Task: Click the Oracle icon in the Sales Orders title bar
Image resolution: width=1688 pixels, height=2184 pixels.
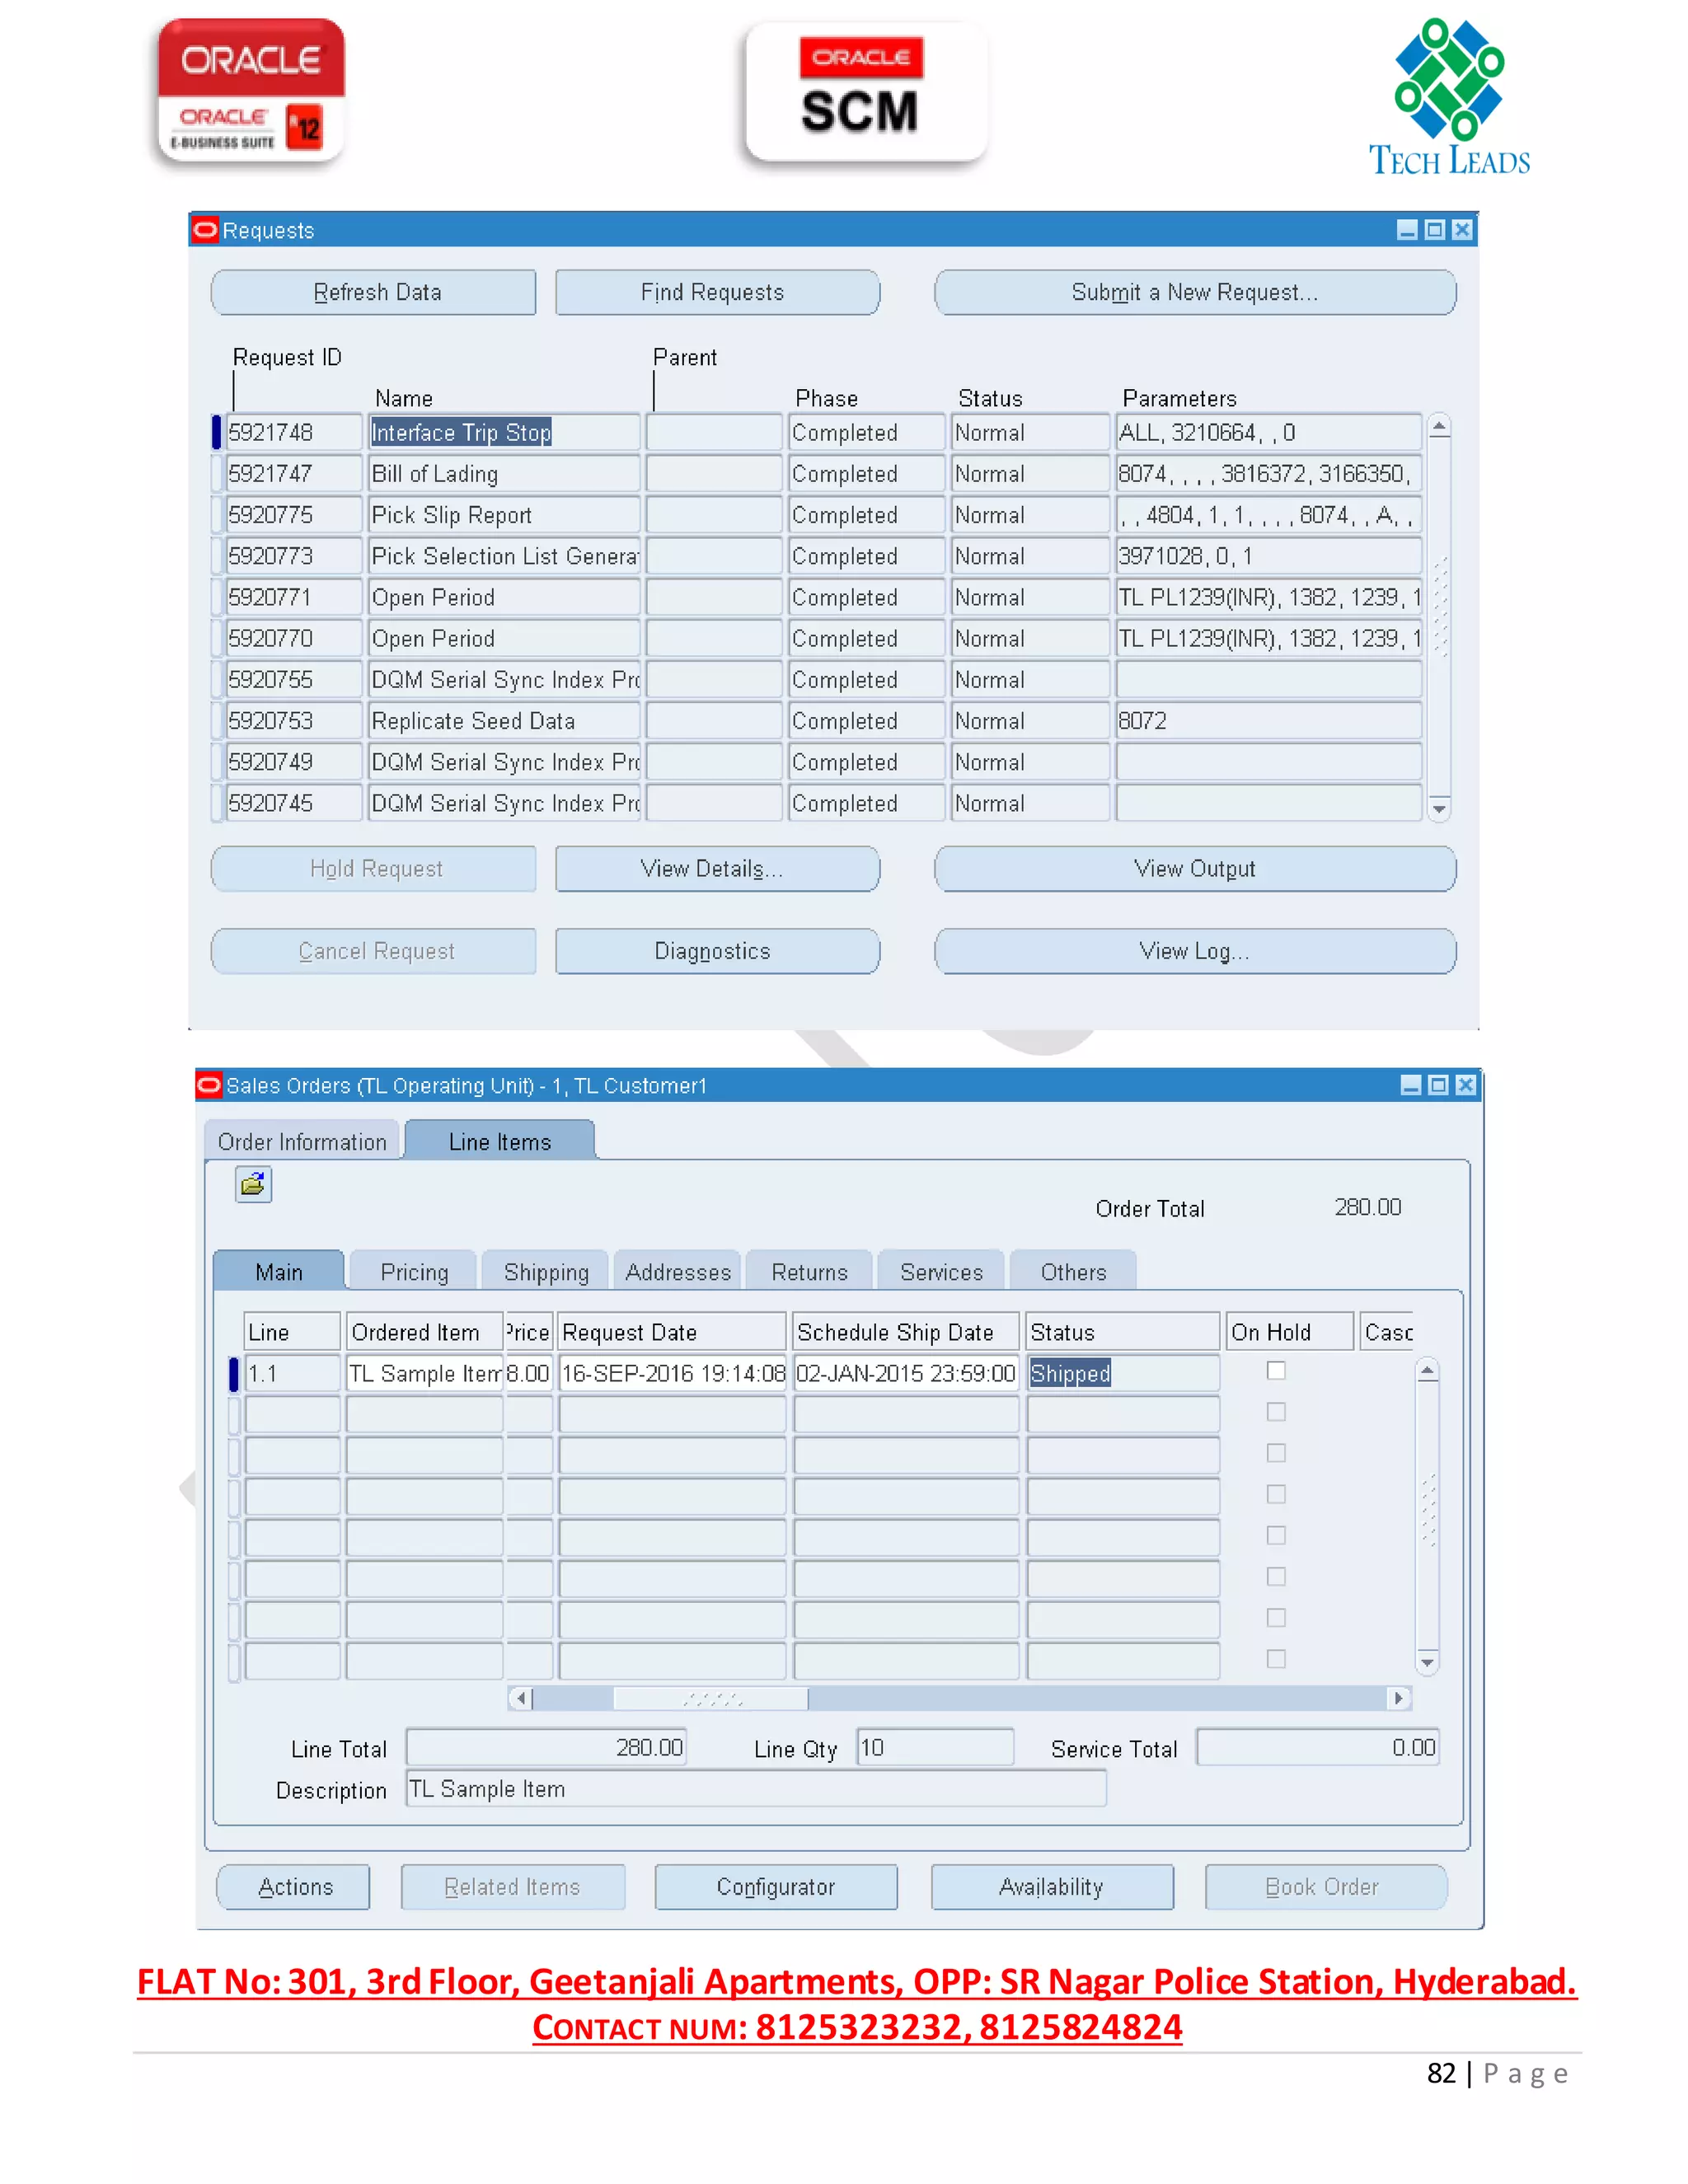Action: coord(209,1085)
